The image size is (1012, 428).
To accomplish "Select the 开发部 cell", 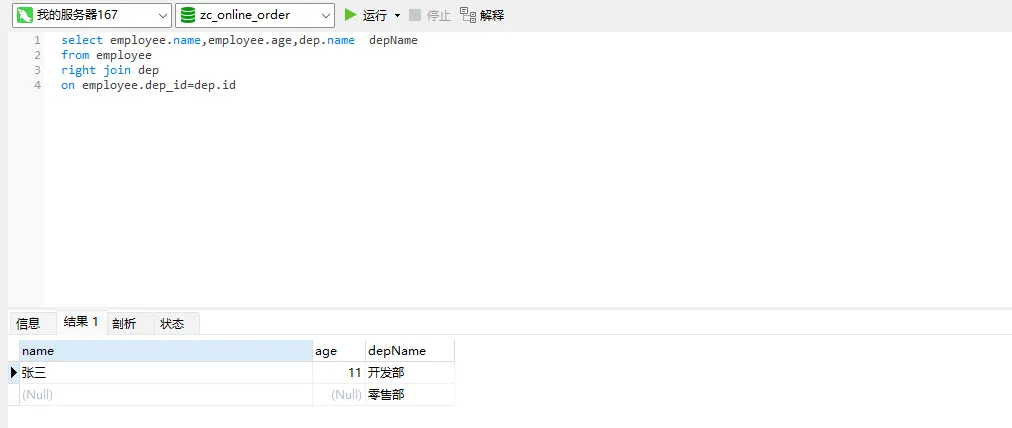I will pos(408,373).
